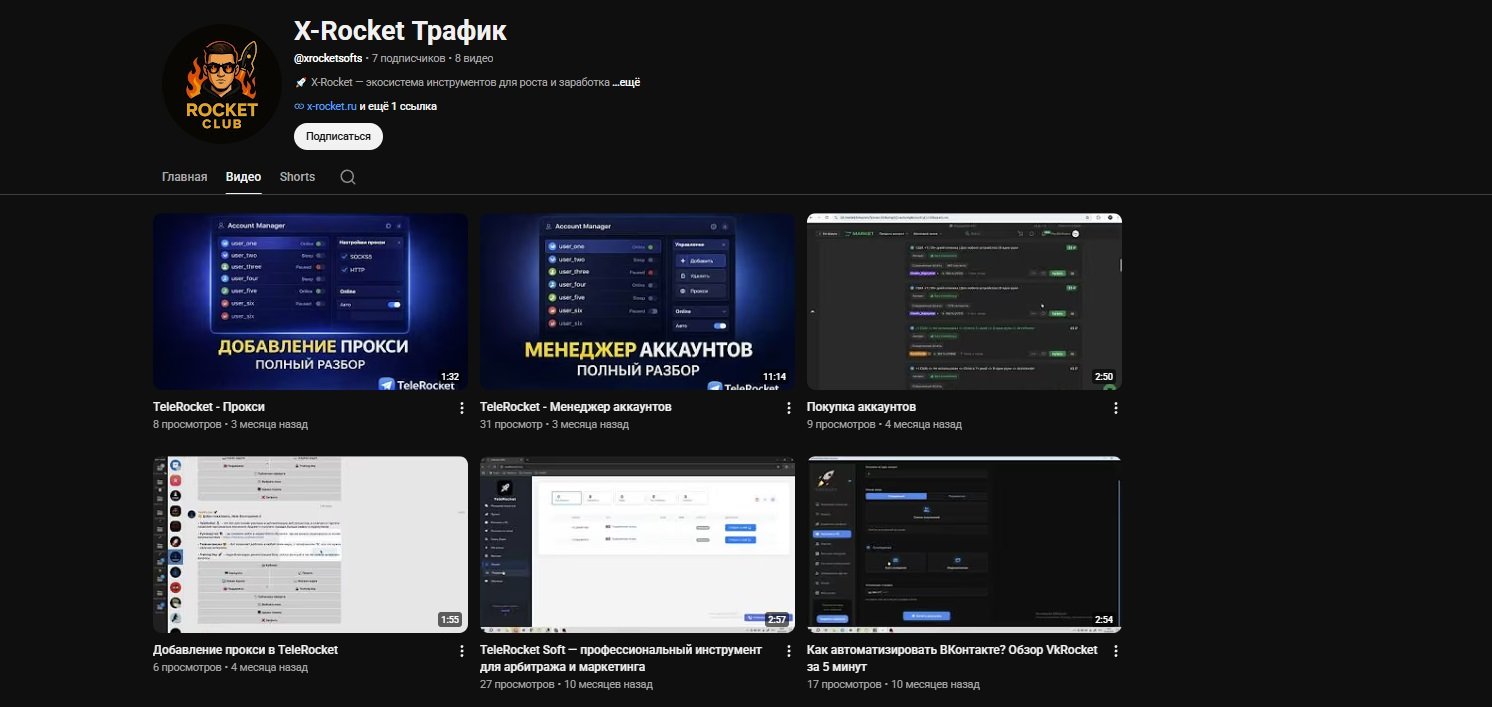Image resolution: width=1492 pixels, height=707 pixels.
Task: Open more options for TeleRocket - Менеджер аккаунтов
Action: tap(788, 408)
